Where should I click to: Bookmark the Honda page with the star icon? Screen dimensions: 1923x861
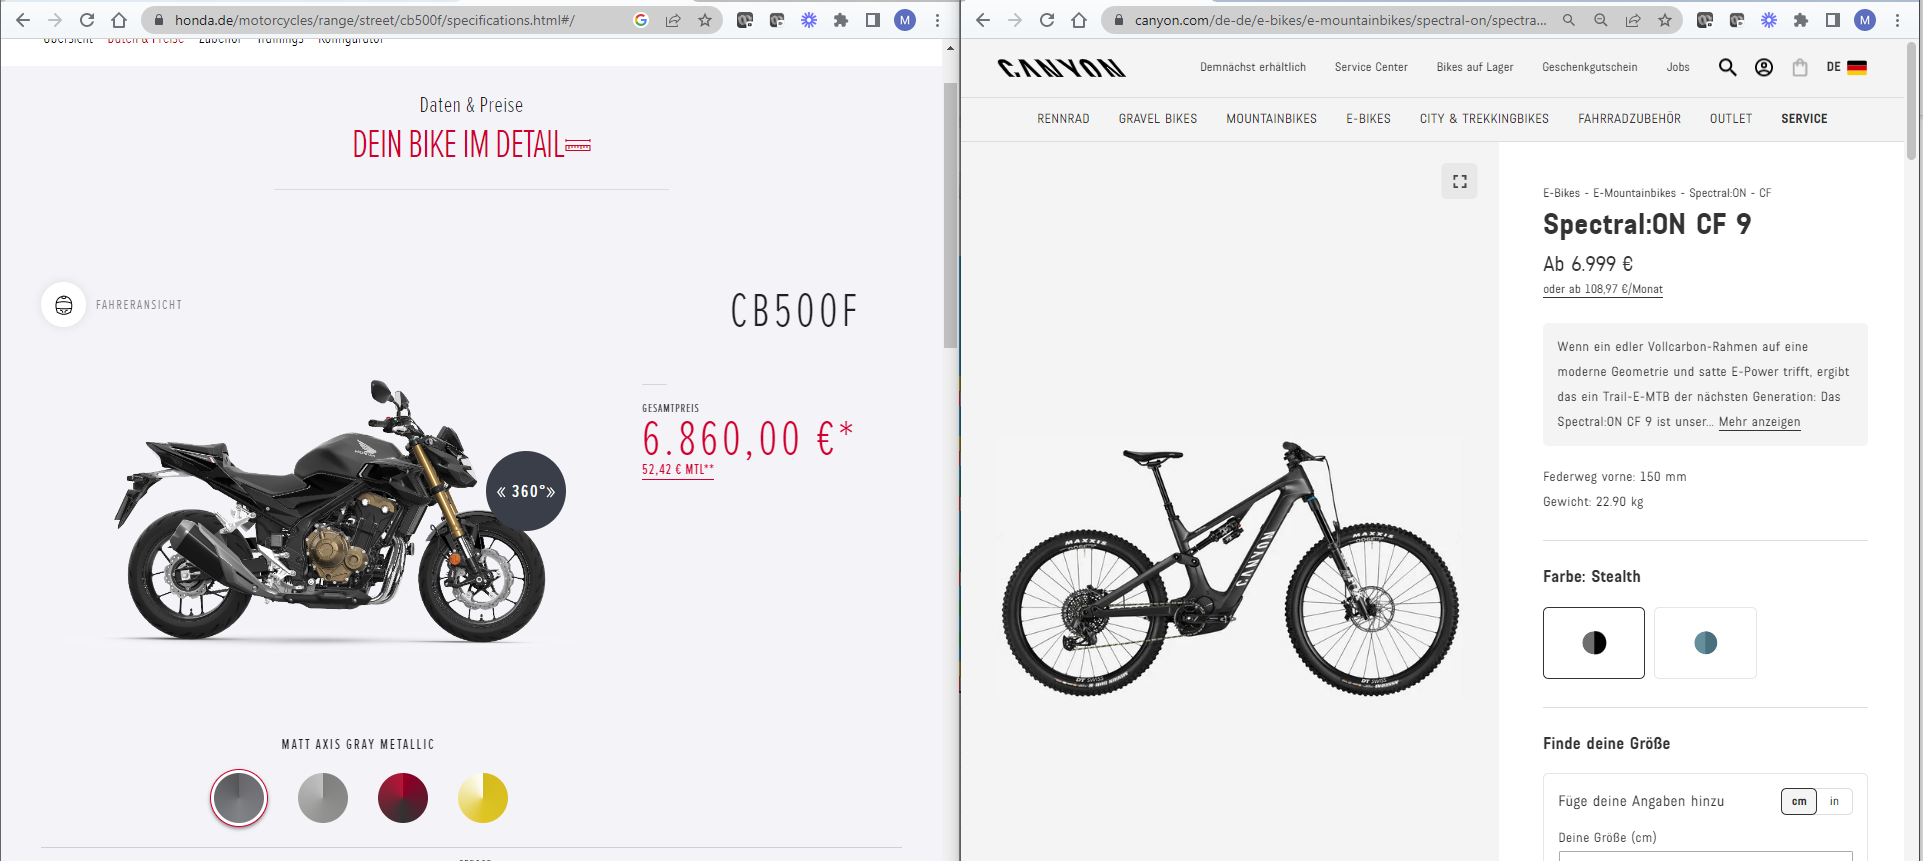pyautogui.click(x=705, y=20)
